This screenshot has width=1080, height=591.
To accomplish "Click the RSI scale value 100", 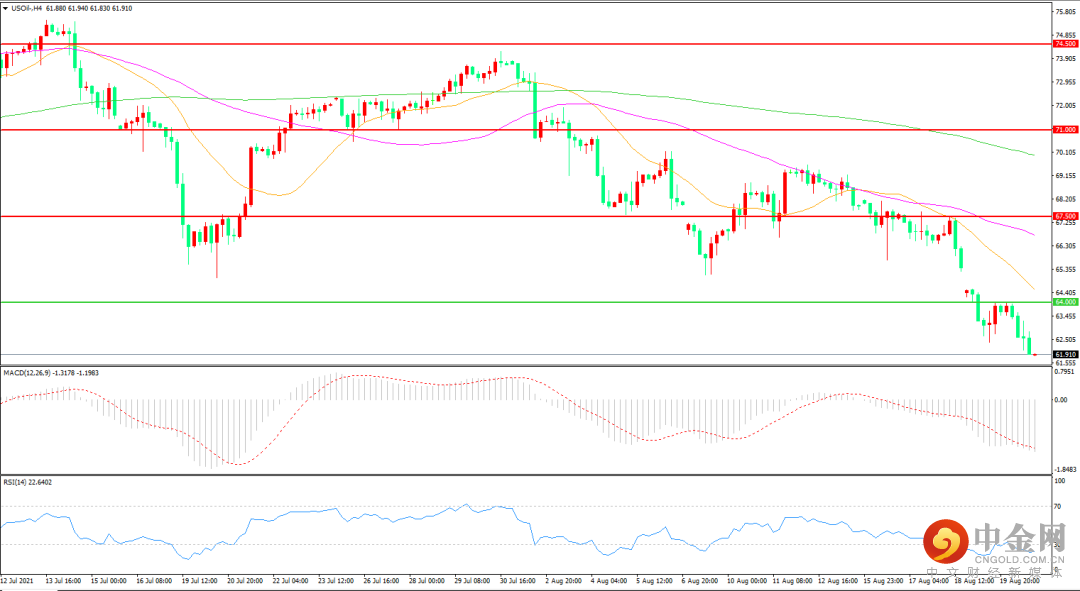I will [x=1060, y=480].
